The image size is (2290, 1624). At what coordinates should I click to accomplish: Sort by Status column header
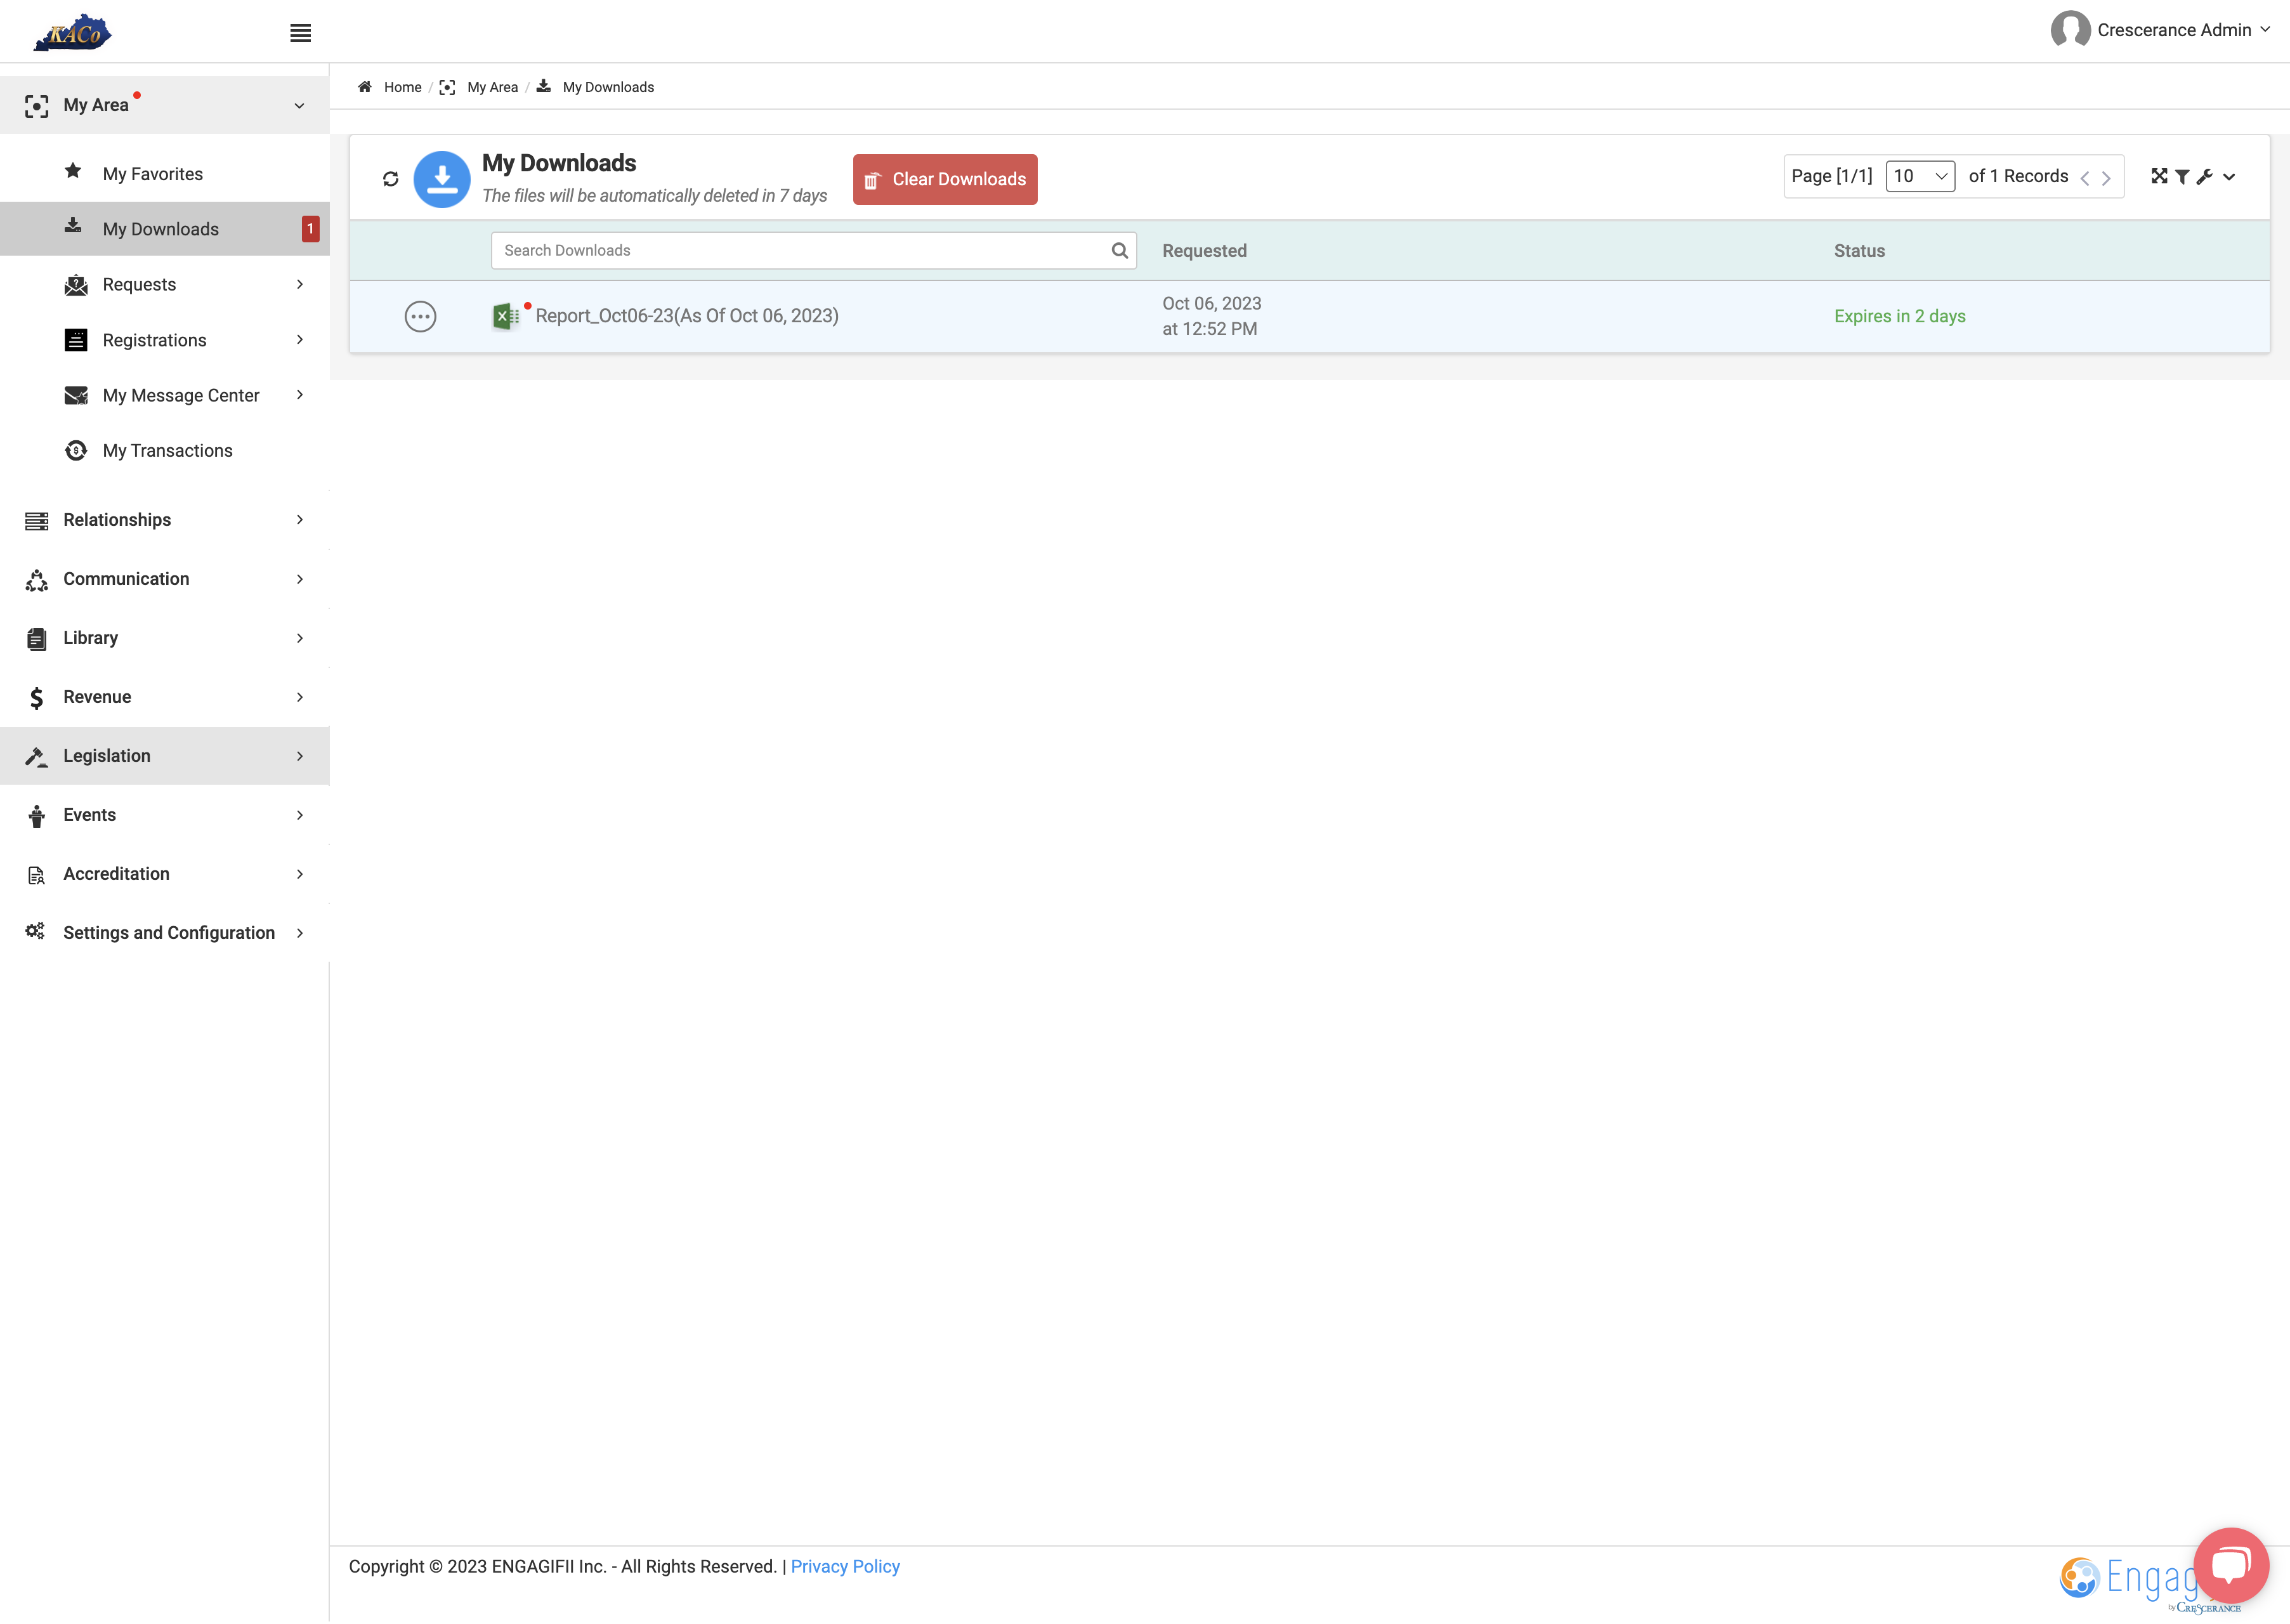(1859, 251)
